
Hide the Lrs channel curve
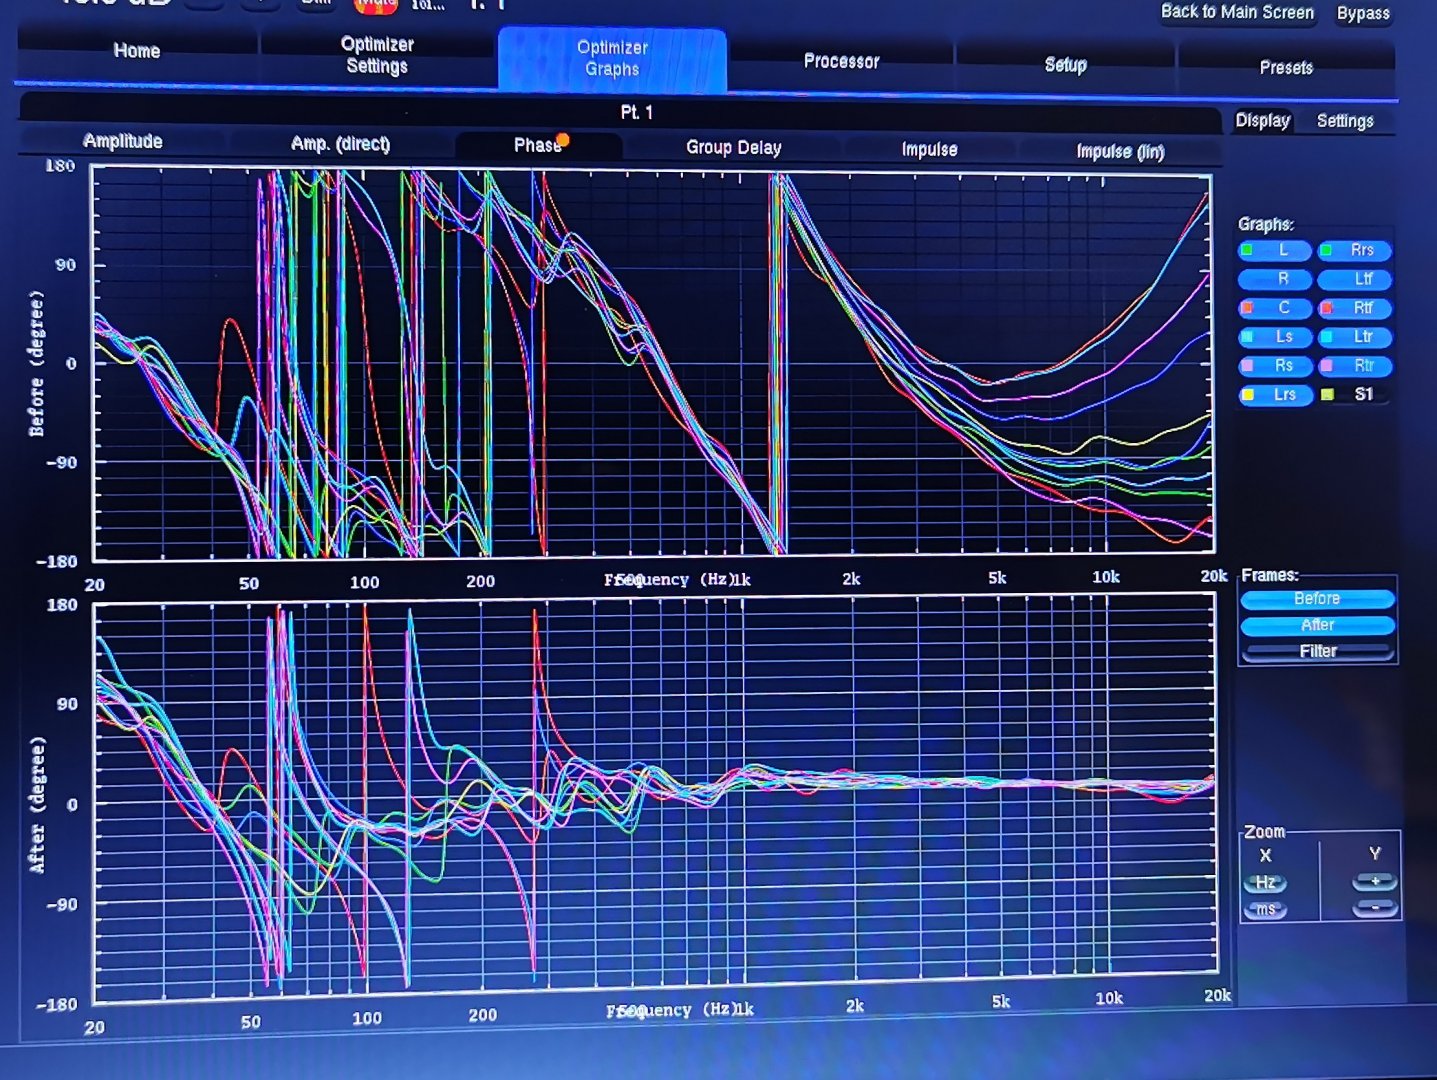pyautogui.click(x=1275, y=394)
